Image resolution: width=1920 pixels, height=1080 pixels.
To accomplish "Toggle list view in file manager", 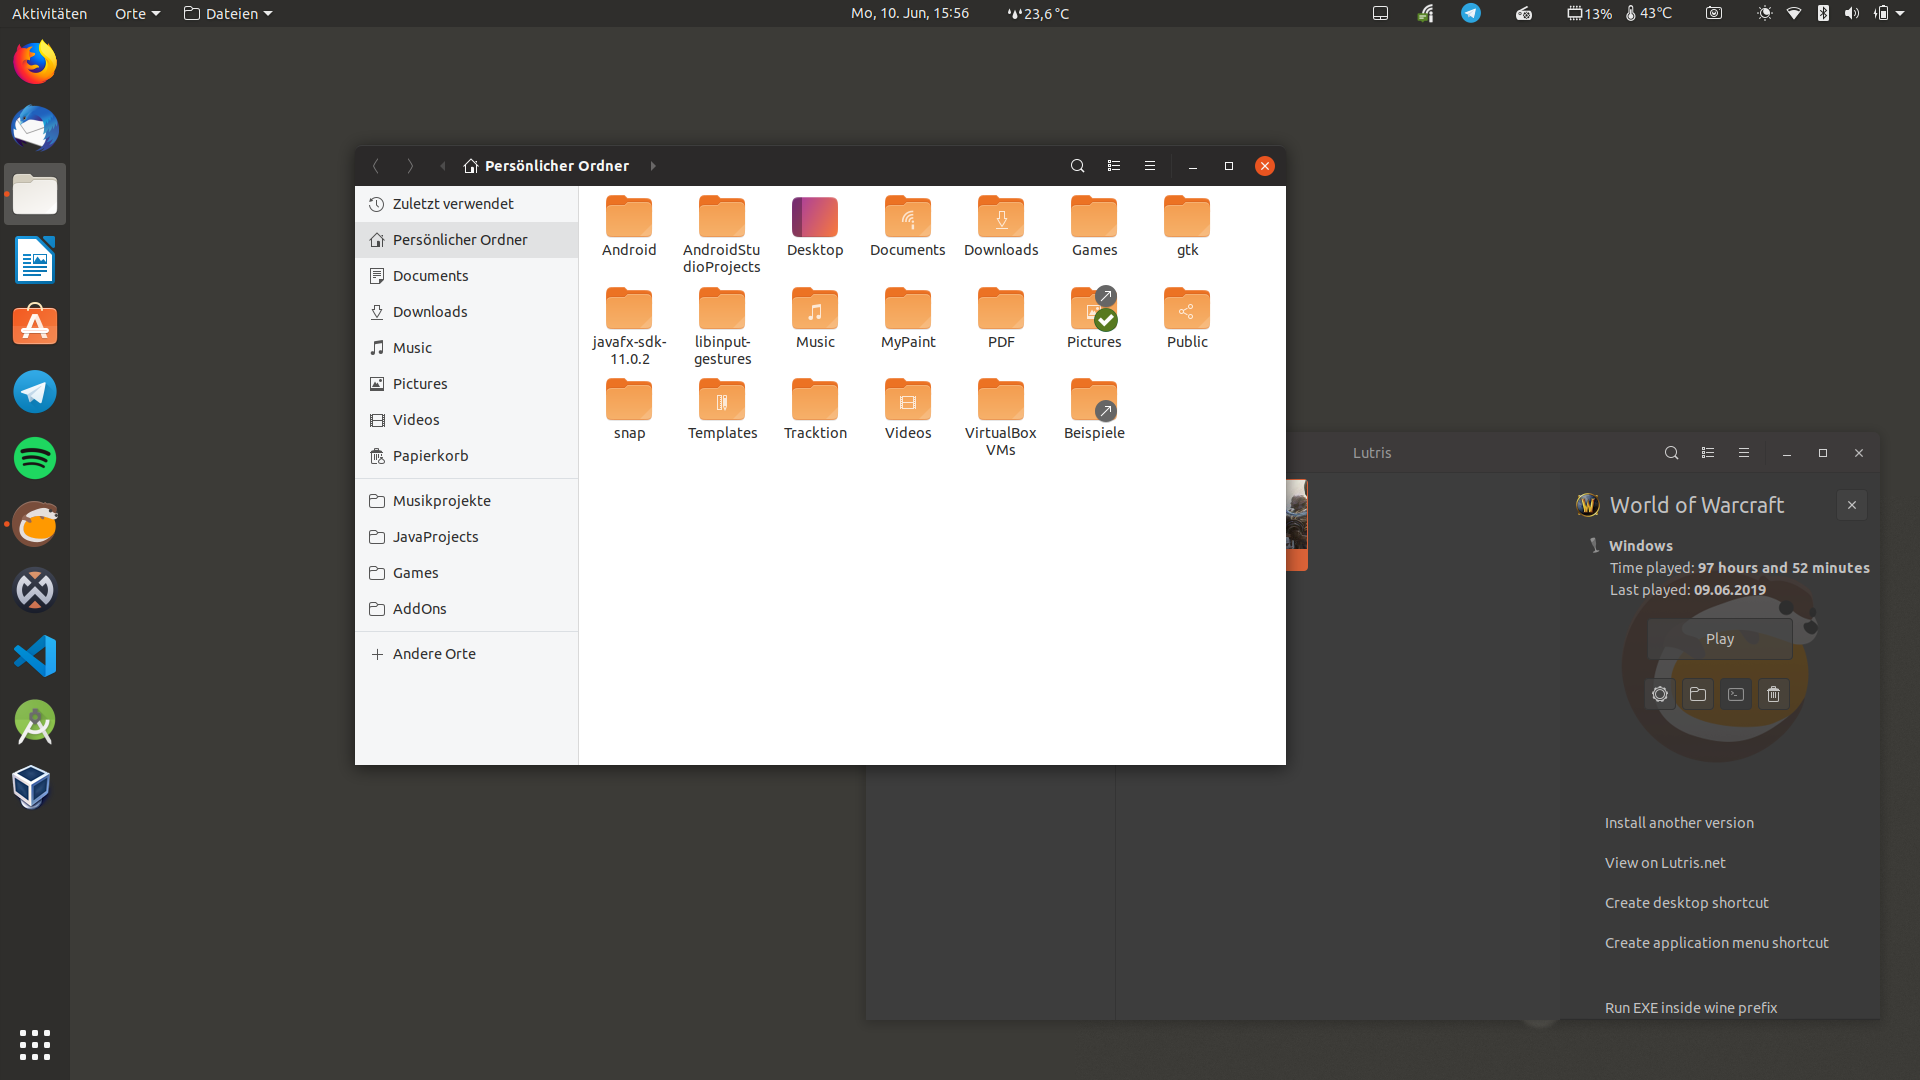I will click(x=1113, y=166).
